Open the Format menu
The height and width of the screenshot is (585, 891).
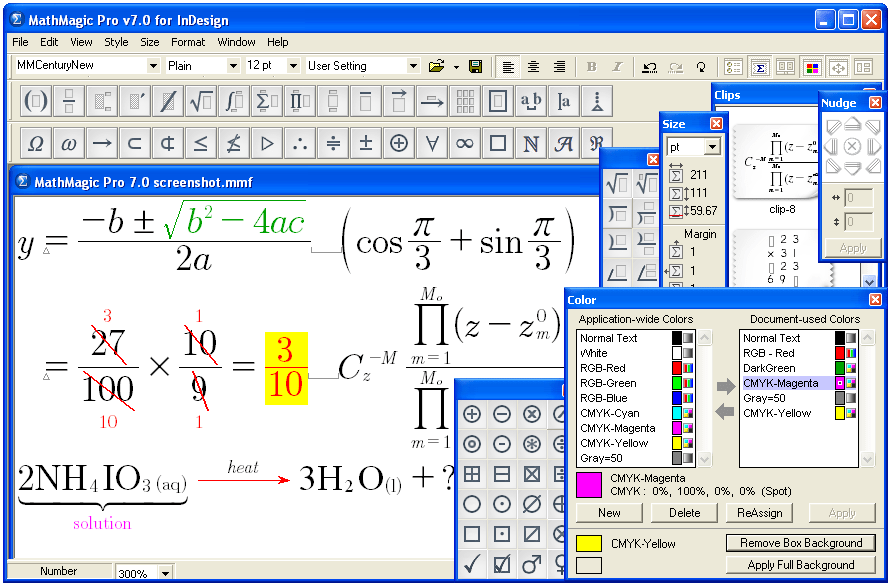(x=187, y=42)
